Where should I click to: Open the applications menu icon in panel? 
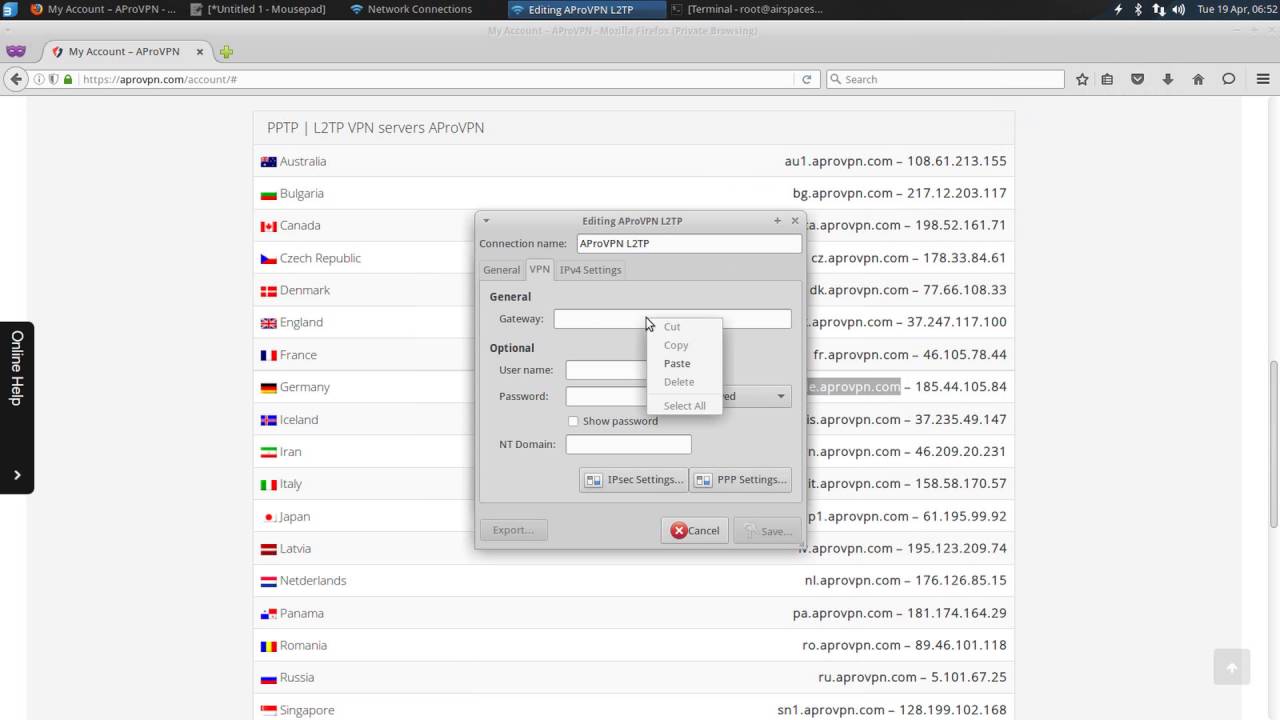click(x=9, y=9)
